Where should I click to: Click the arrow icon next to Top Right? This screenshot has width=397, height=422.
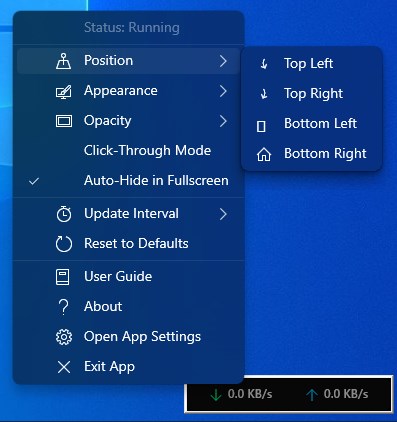pos(264,94)
